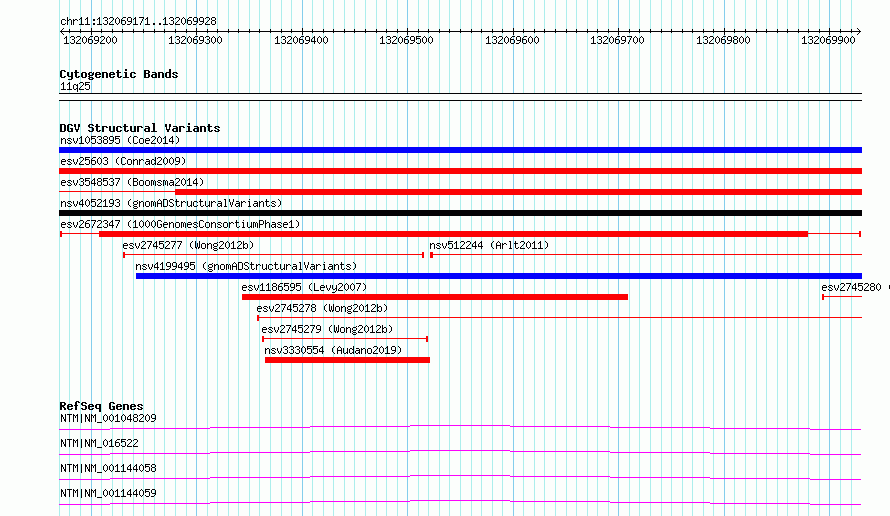Click the esv1186595 (Levy2007) label
The image size is (890, 516).
[x=304, y=287]
